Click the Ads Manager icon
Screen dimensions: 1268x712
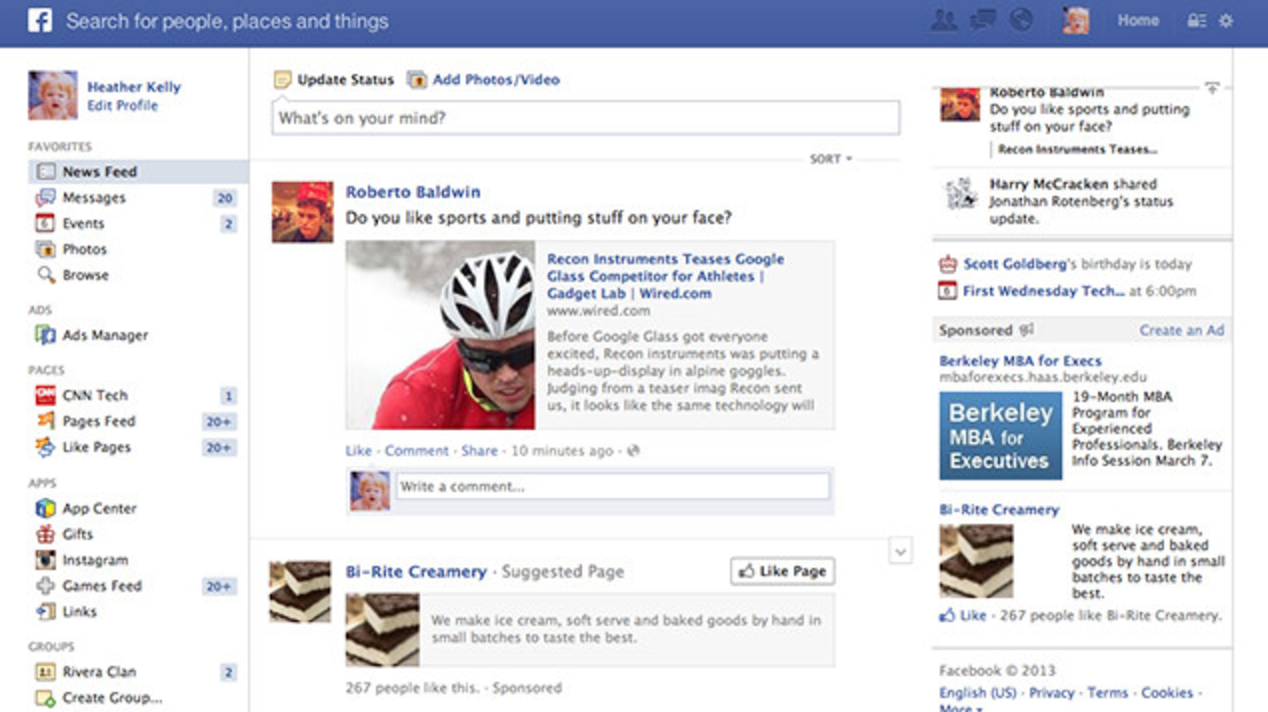(x=46, y=336)
